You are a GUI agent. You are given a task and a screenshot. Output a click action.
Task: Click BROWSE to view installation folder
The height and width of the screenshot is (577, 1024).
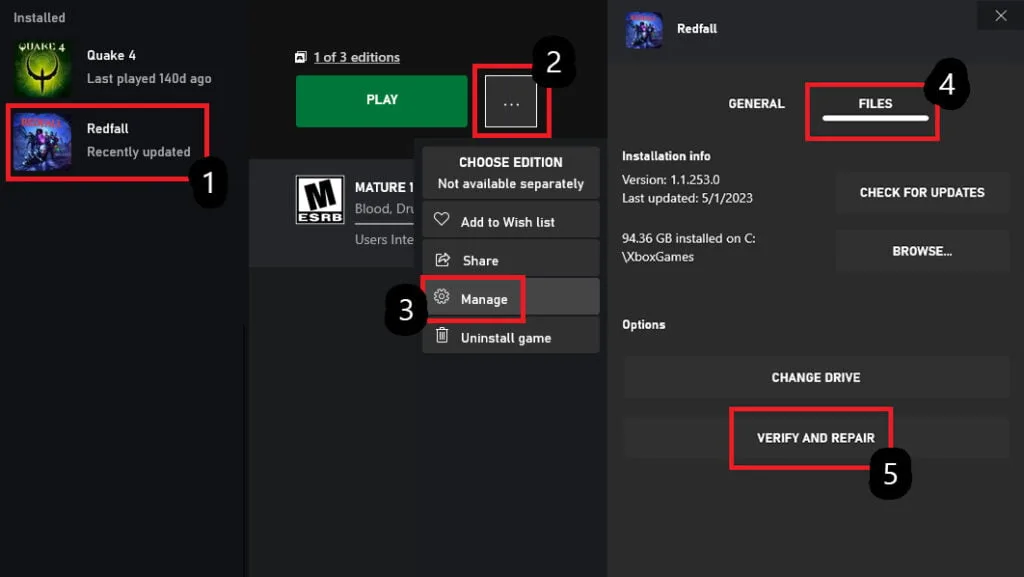922,250
